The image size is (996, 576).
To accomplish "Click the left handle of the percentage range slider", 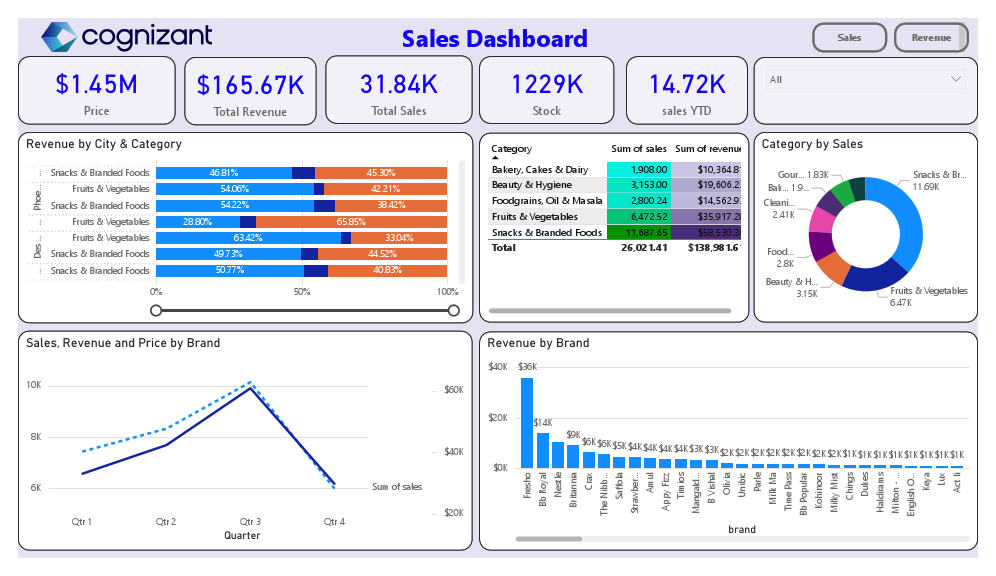I will [156, 310].
